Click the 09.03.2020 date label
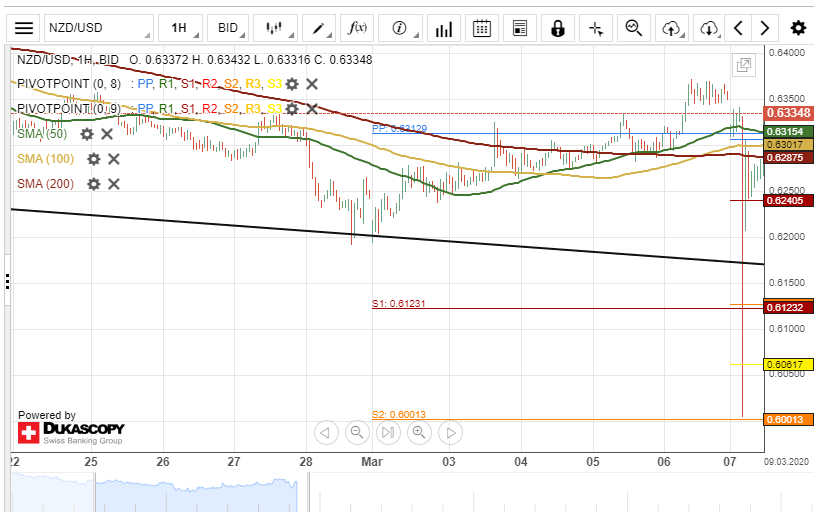The image size is (818, 521). 786,462
